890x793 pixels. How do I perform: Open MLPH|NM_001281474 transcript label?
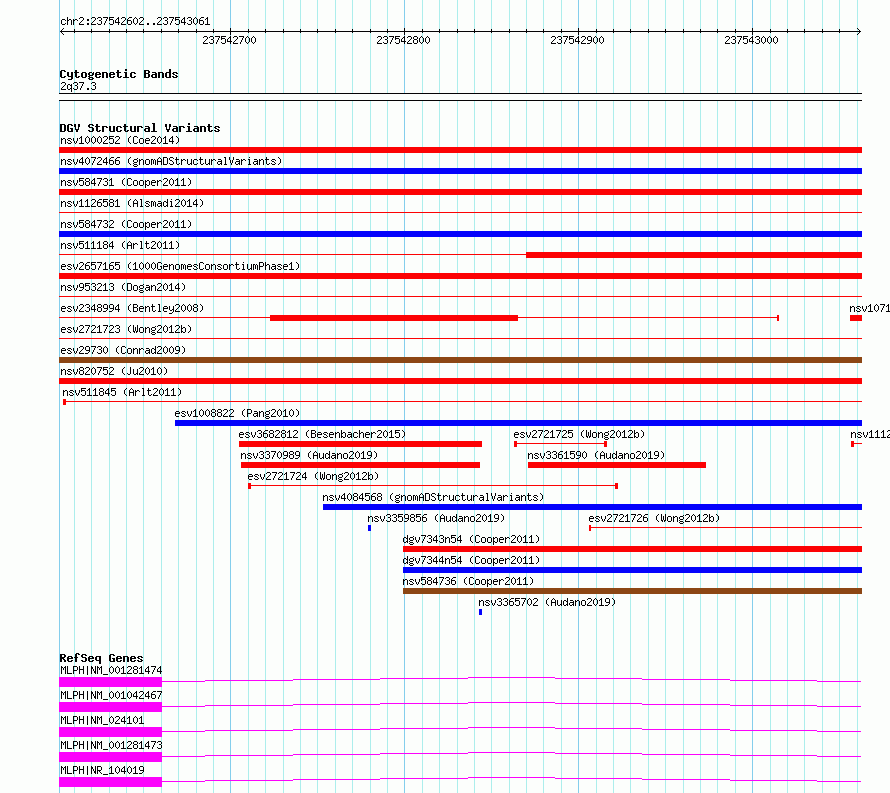coord(111,670)
